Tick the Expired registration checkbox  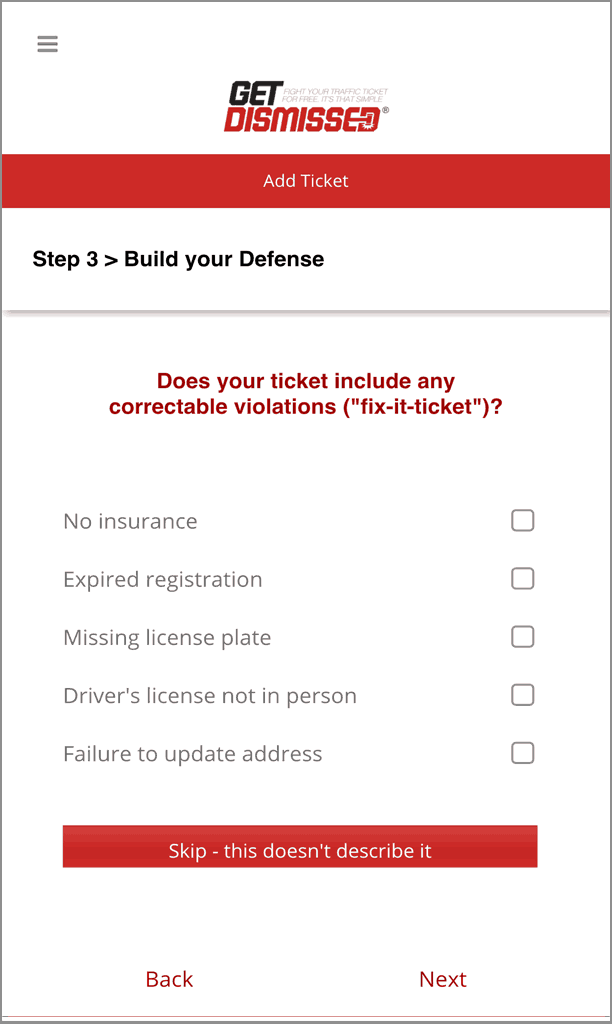[522, 579]
